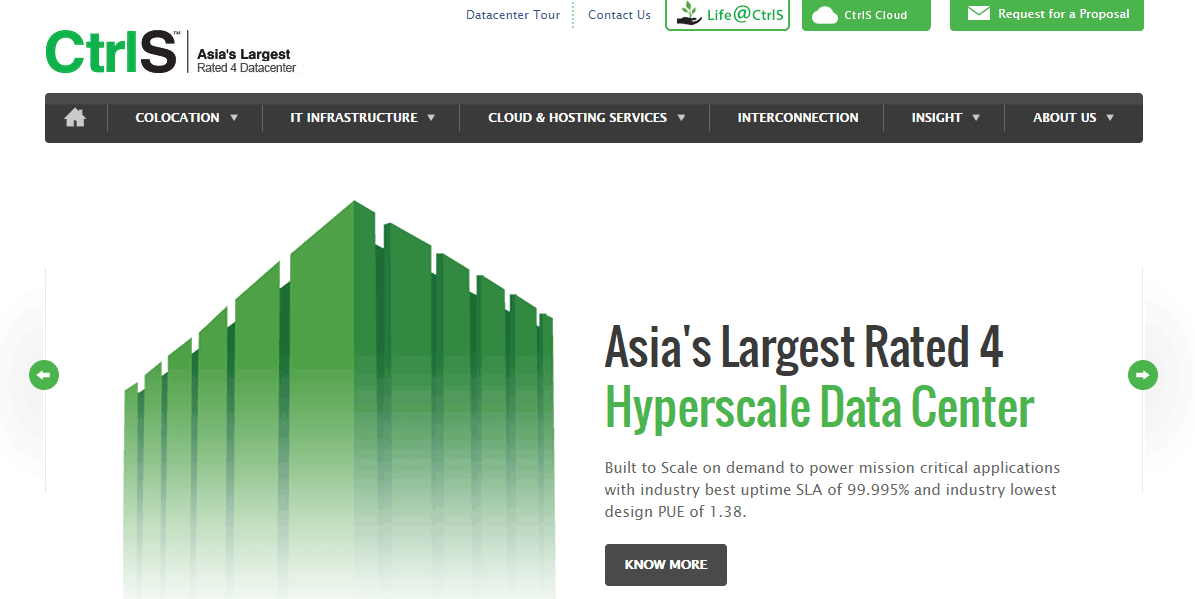Expand Cloud & Hosting Services dropdown arrow
Image resolution: width=1195 pixels, height=599 pixels.
[681, 117]
